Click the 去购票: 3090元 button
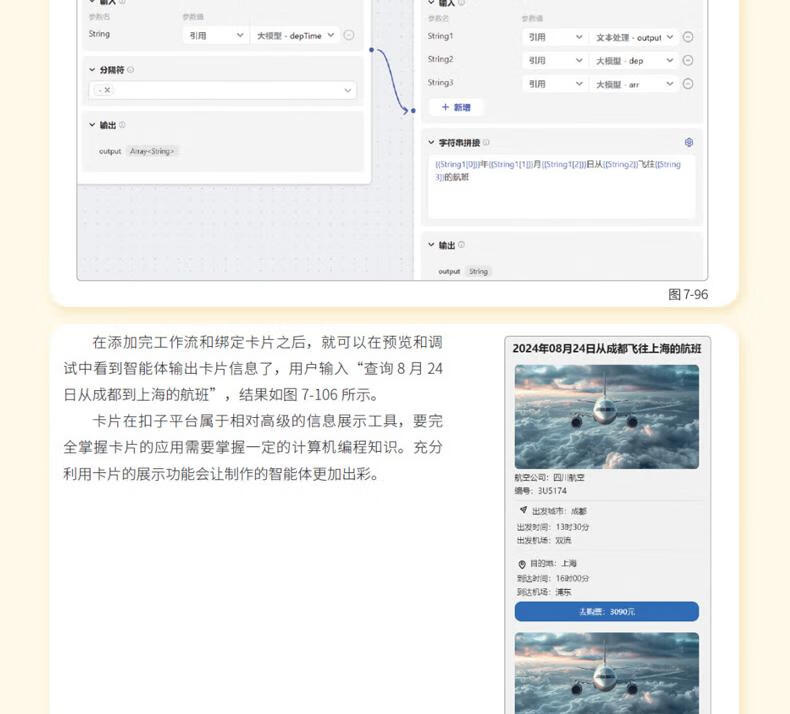Viewport: 790px width, 714px height. 607,612
